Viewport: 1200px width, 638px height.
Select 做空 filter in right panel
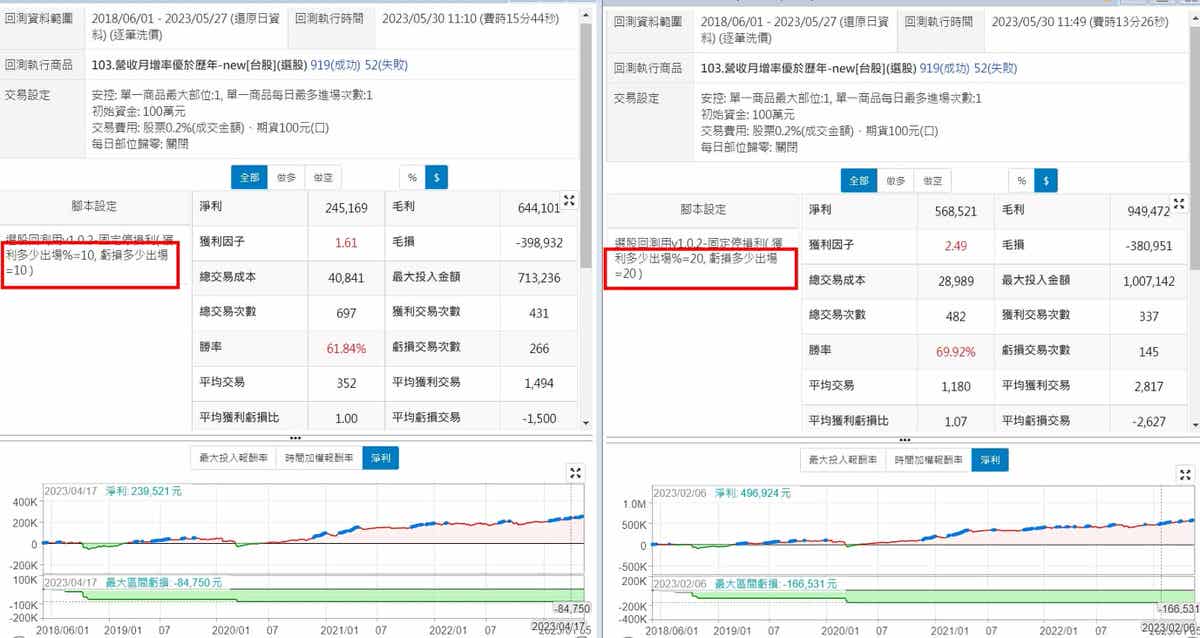(932, 180)
